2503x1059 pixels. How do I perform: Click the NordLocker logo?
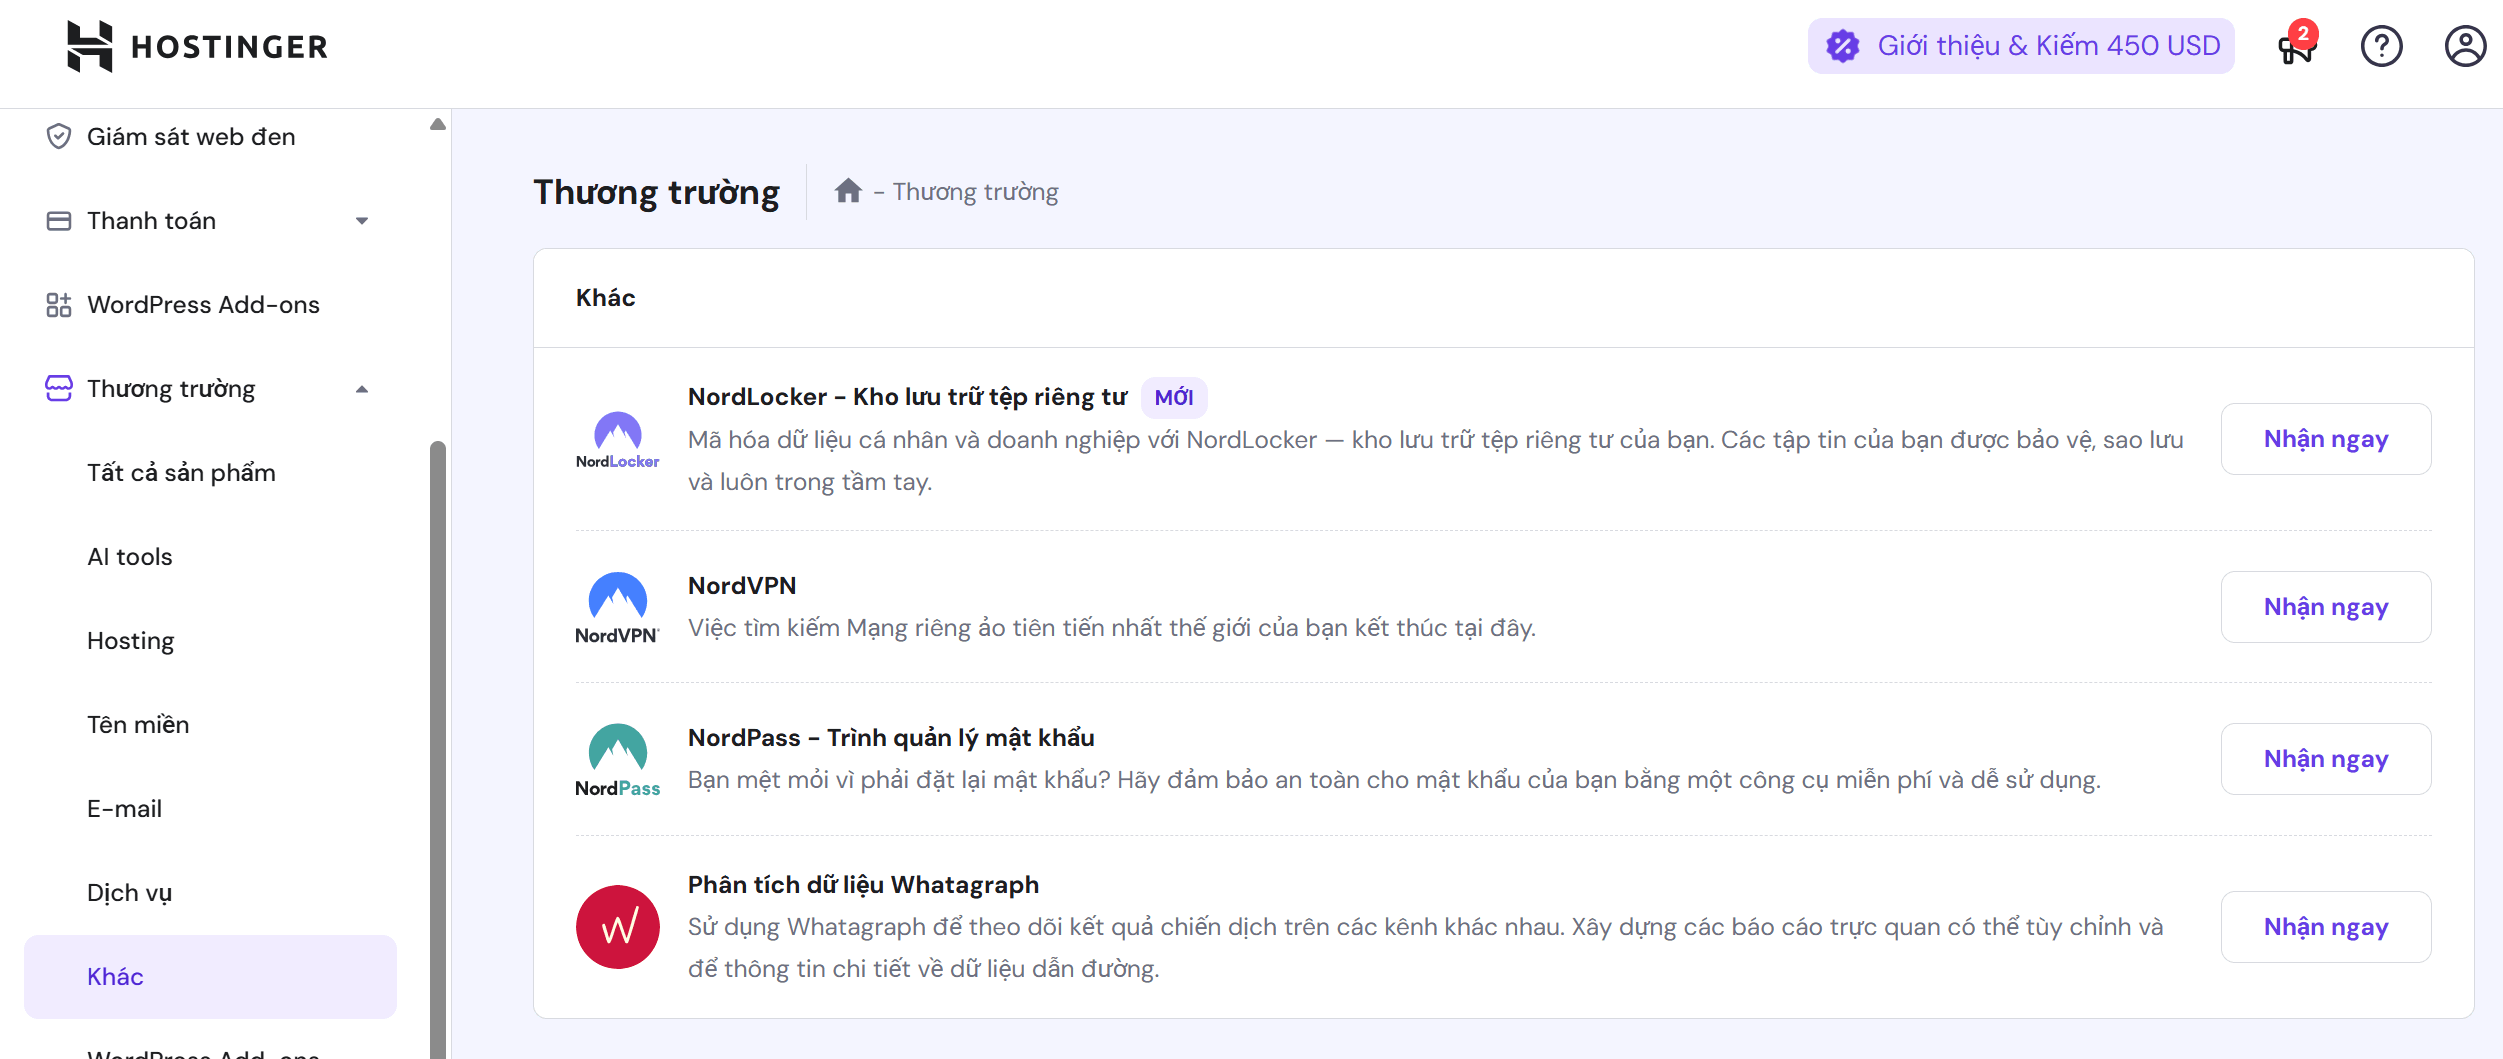point(617,439)
